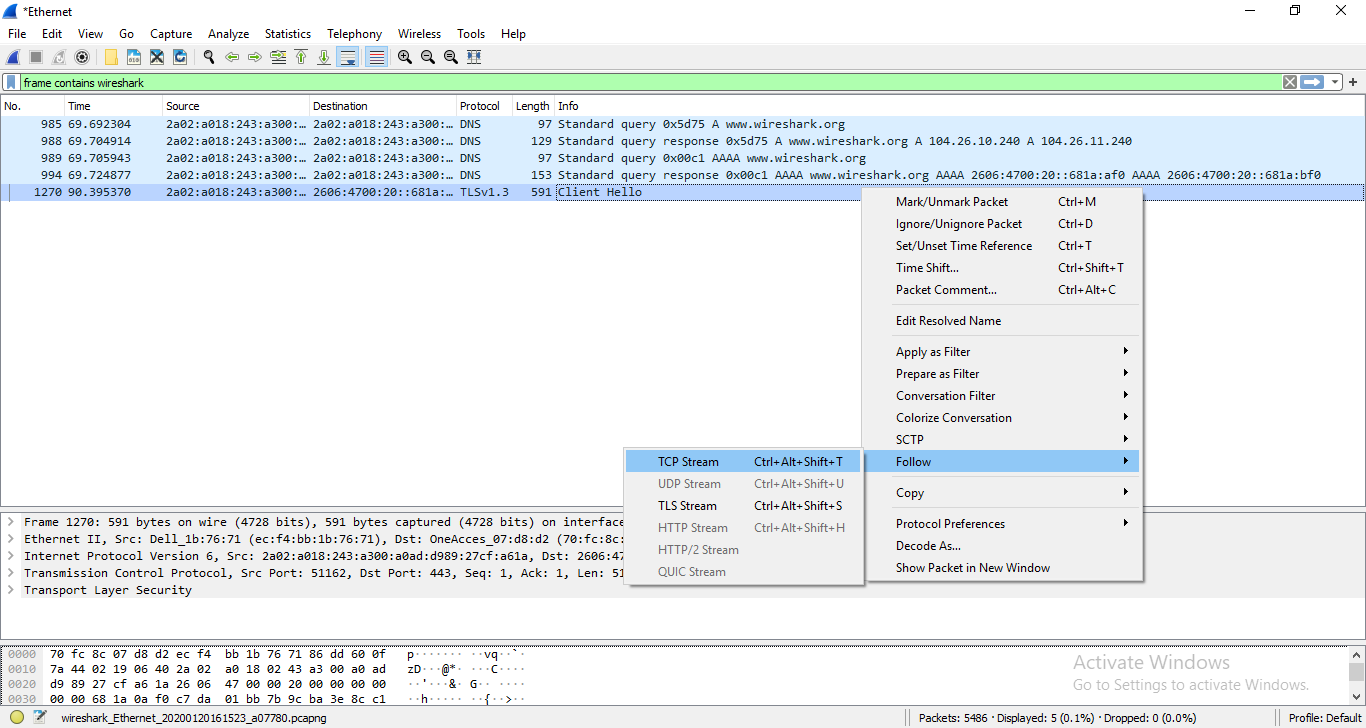
Task: Expand Apply as Filter submenu
Action: (1001, 352)
